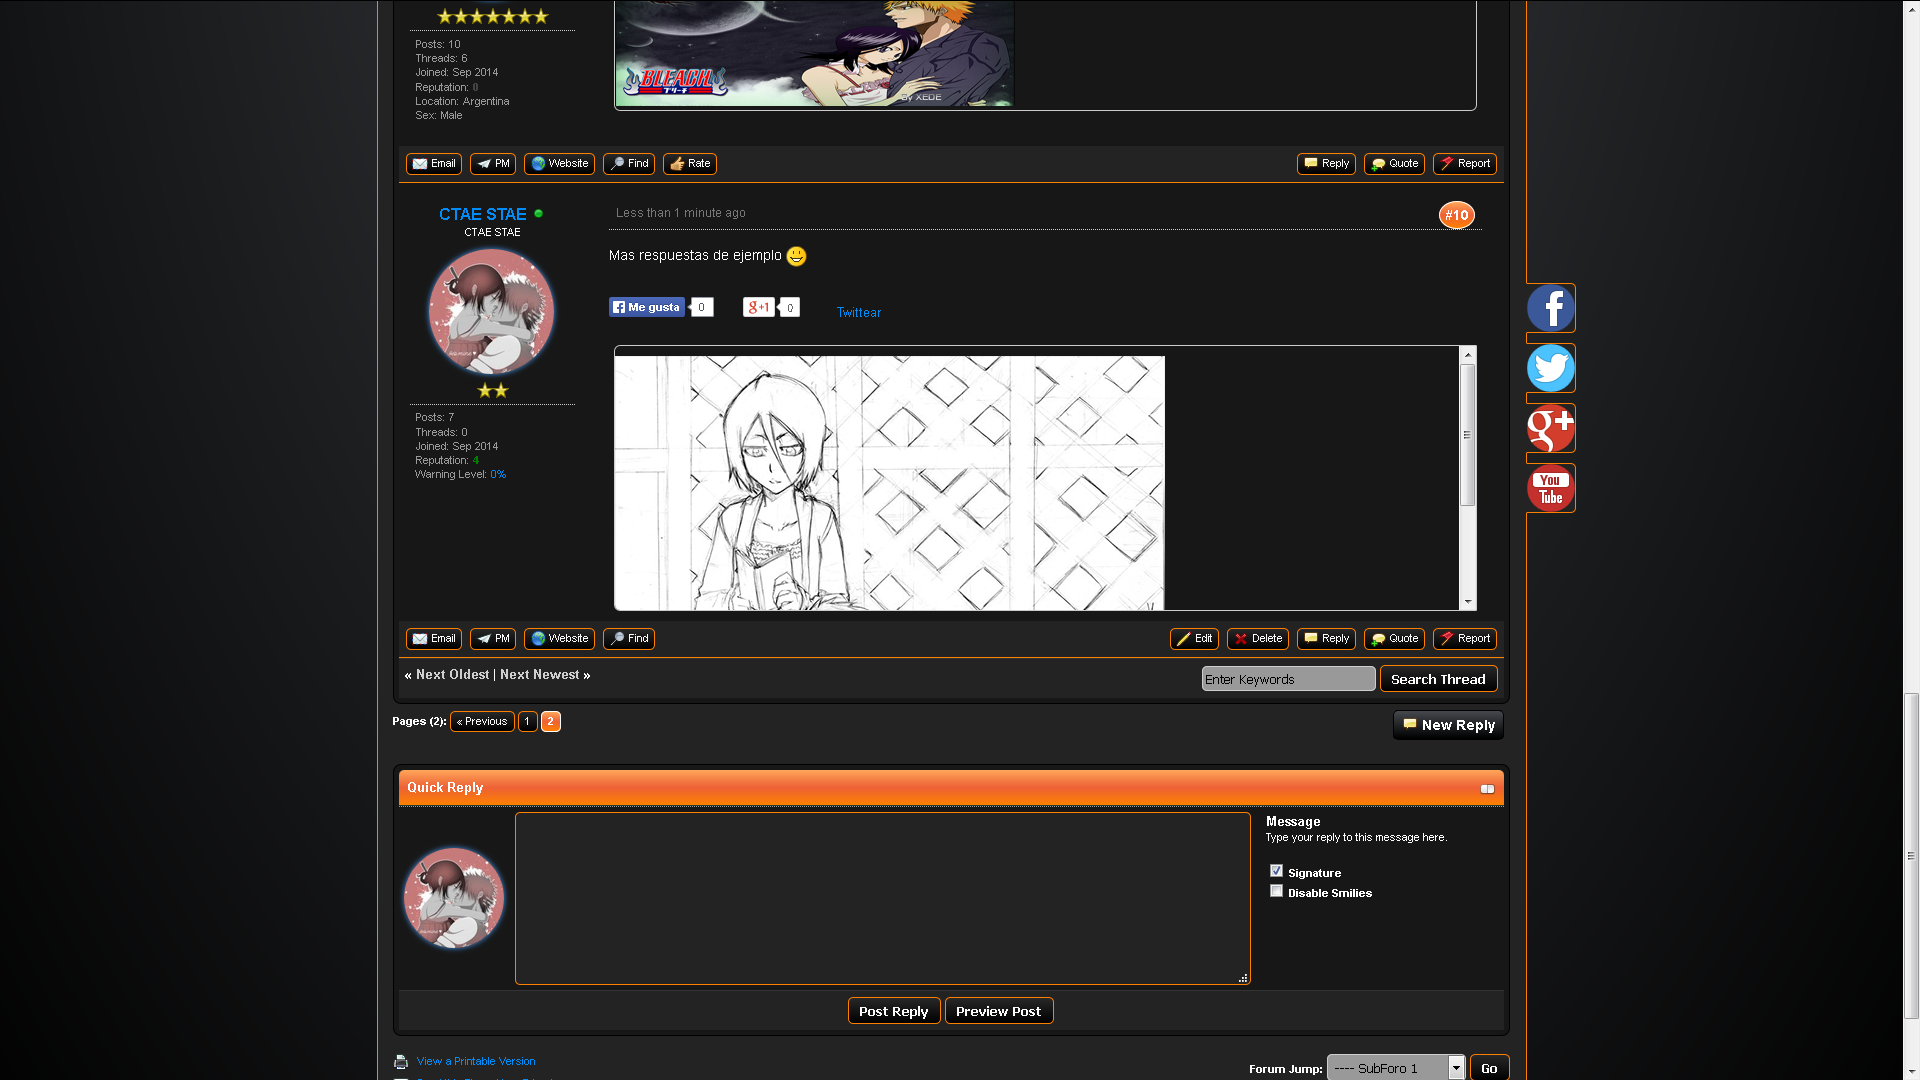
Task: Click the printer icon for printable version
Action: (x=401, y=1062)
